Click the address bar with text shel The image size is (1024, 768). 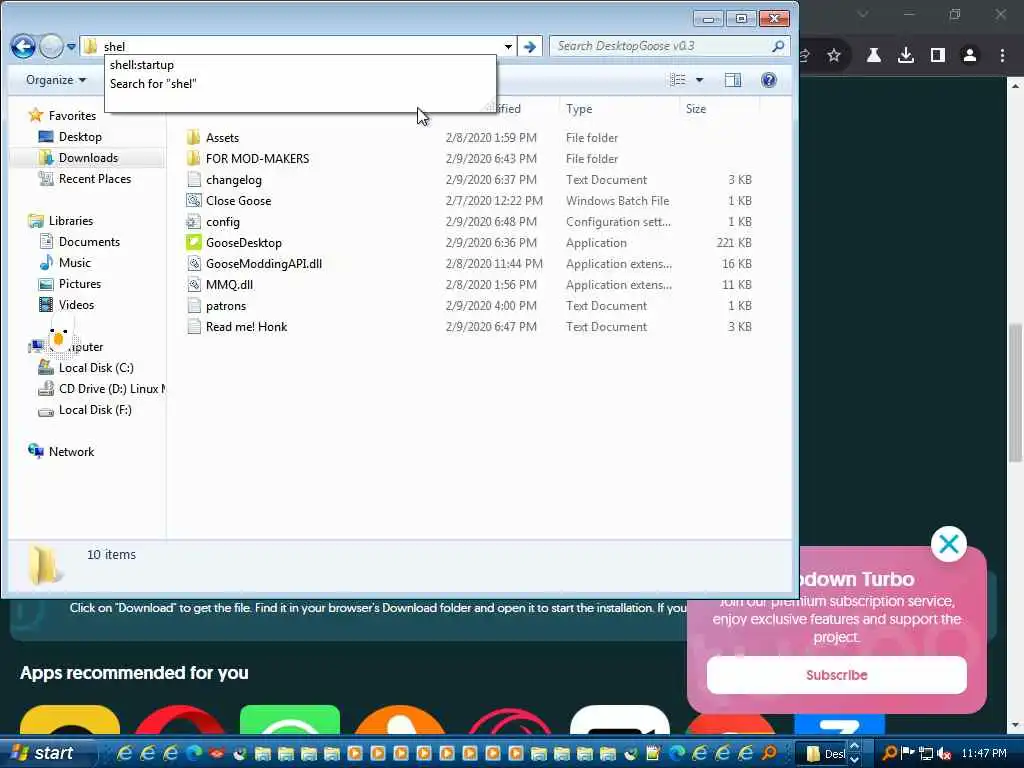point(300,46)
